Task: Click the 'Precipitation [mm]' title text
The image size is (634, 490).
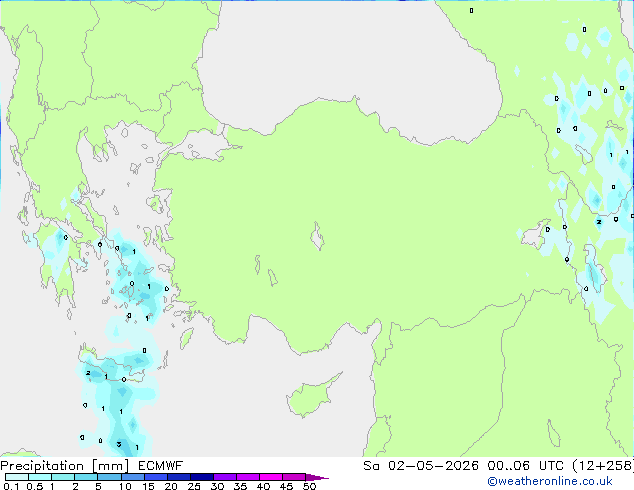Action: coord(65,466)
